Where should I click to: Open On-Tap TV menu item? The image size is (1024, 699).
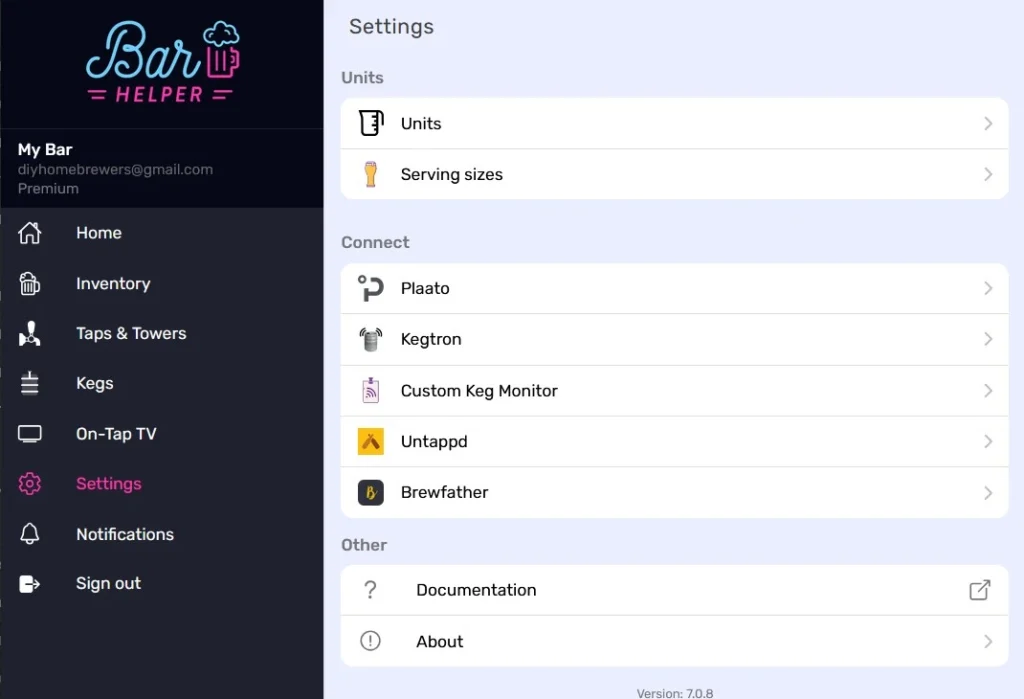pos(116,434)
